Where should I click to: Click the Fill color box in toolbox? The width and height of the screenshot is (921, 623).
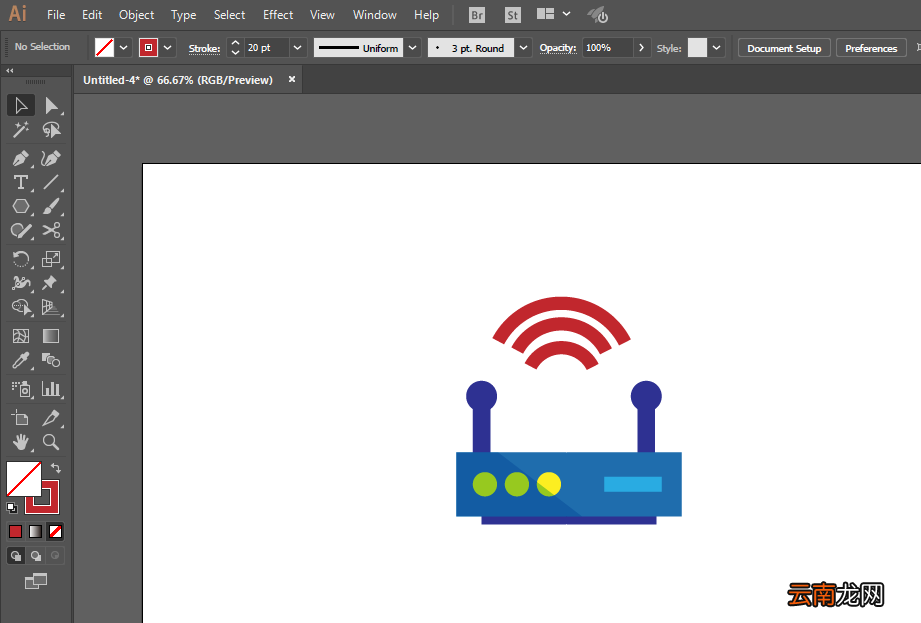(23, 479)
